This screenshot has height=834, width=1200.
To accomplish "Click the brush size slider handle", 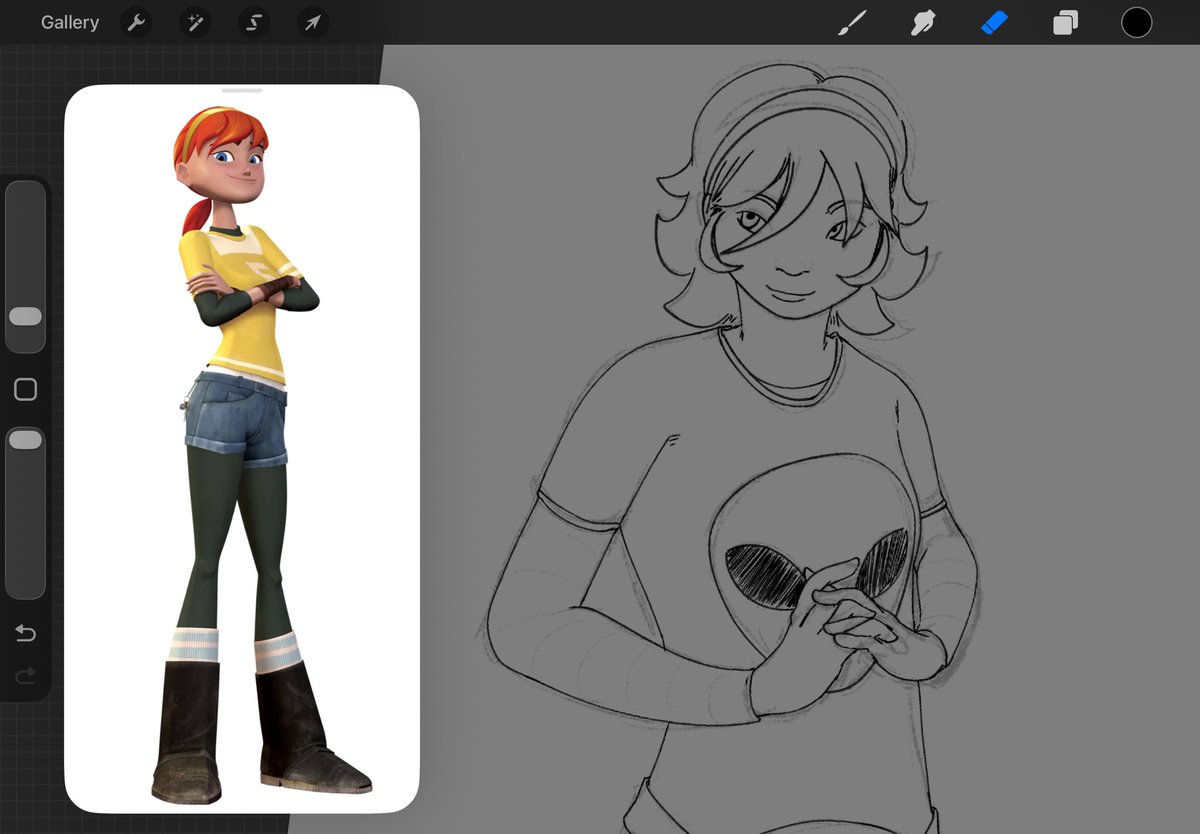I will pyautogui.click(x=25, y=316).
